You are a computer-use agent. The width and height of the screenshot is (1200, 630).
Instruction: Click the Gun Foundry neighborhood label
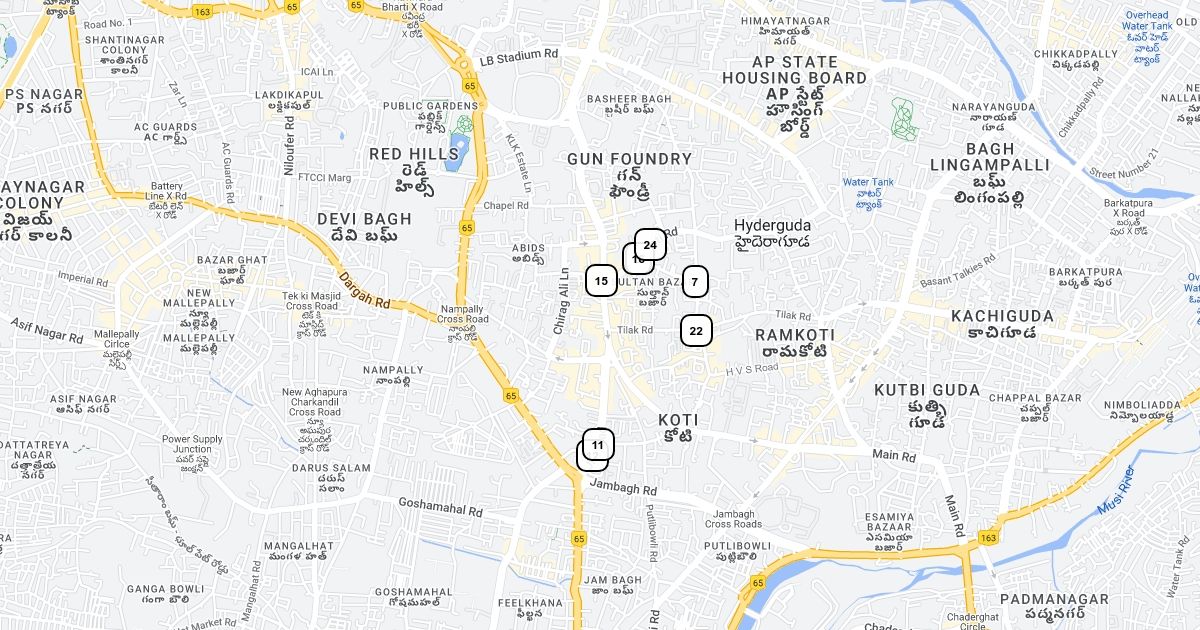(x=630, y=175)
